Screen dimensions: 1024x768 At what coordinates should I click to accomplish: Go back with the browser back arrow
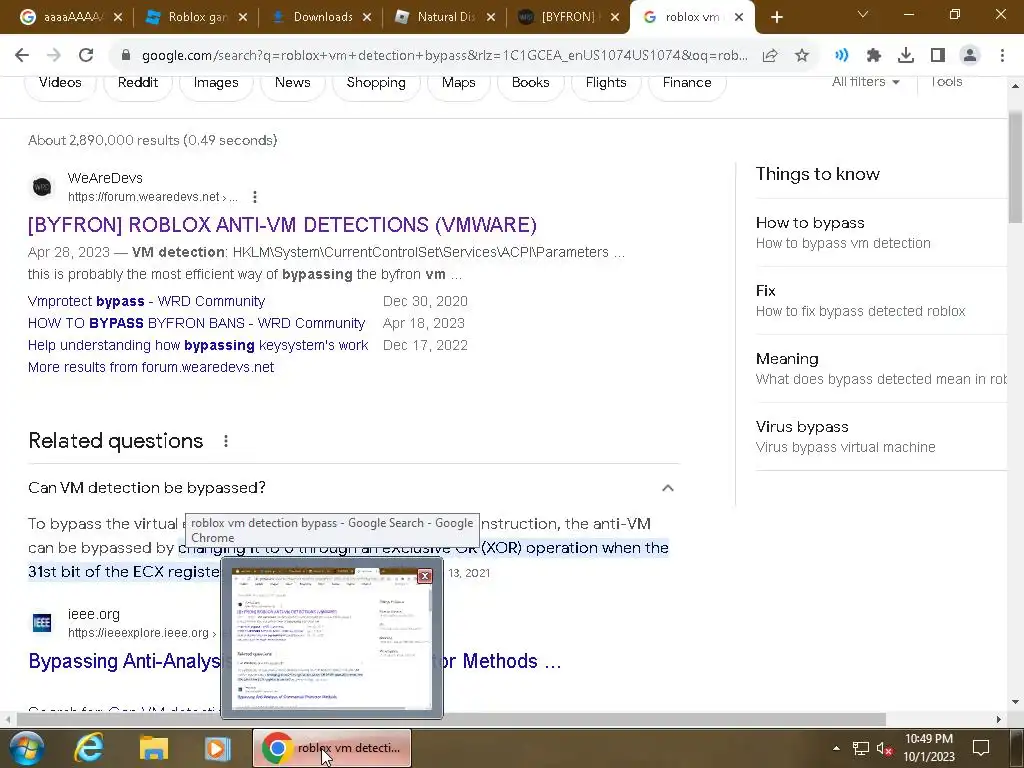click(x=22, y=56)
